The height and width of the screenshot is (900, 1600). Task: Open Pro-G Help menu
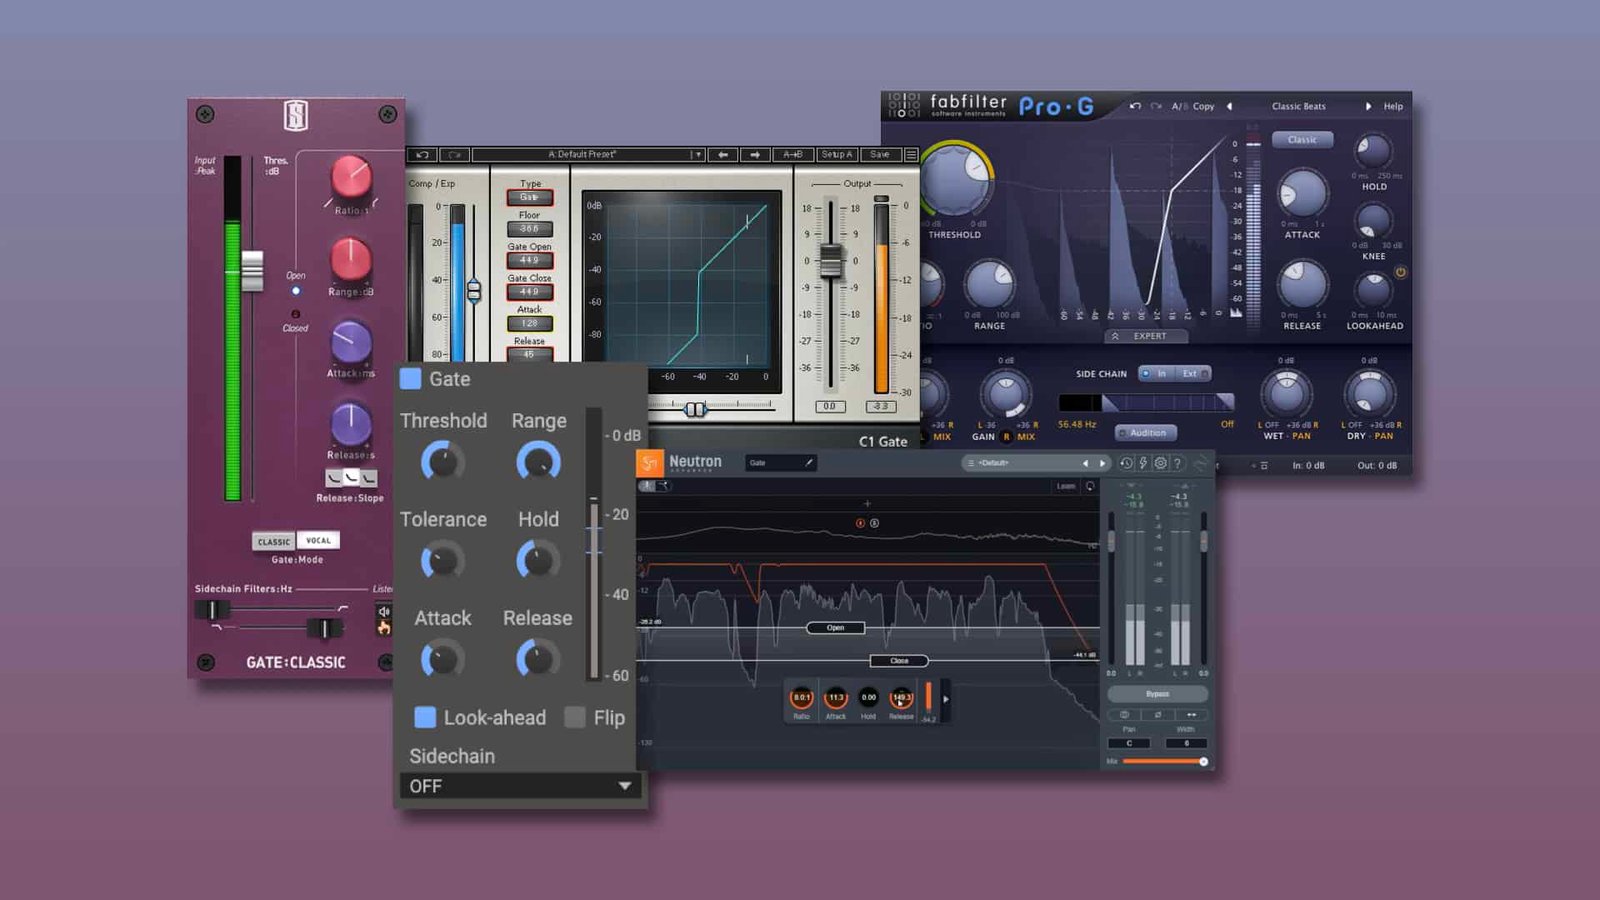click(x=1393, y=106)
